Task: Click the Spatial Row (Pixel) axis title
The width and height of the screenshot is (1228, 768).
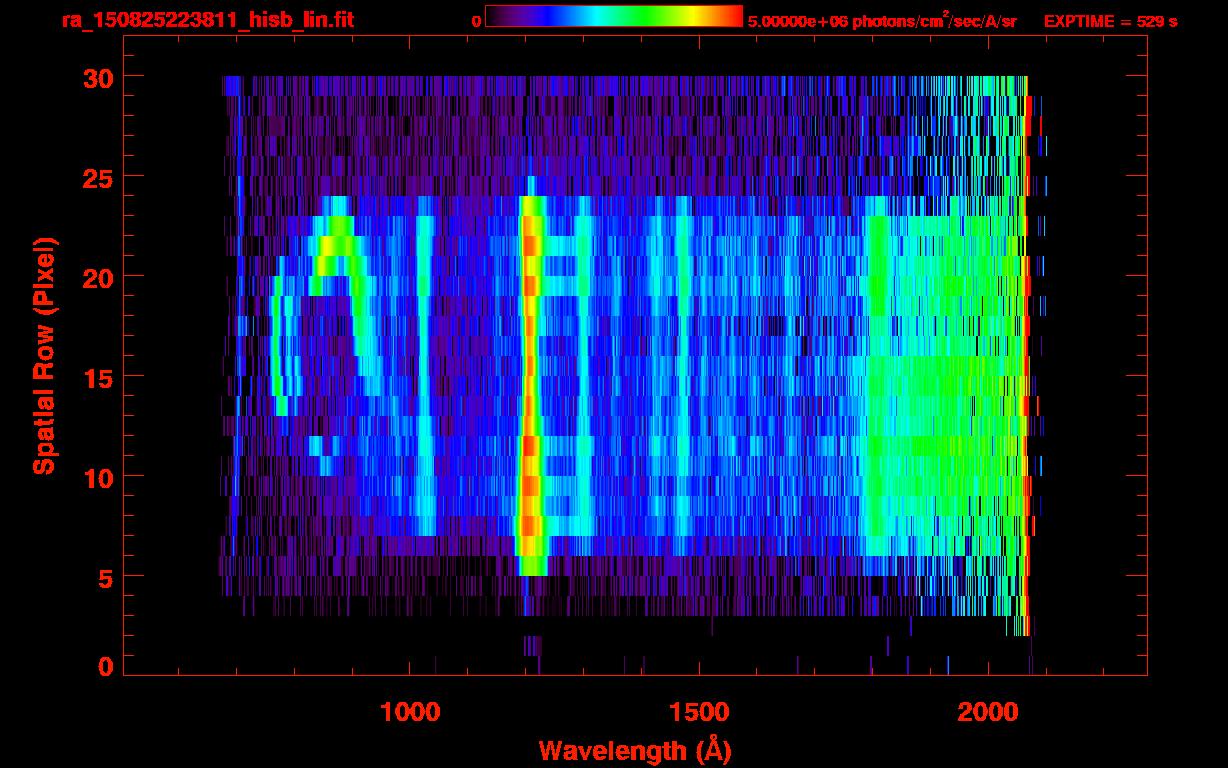Action: pos(44,355)
